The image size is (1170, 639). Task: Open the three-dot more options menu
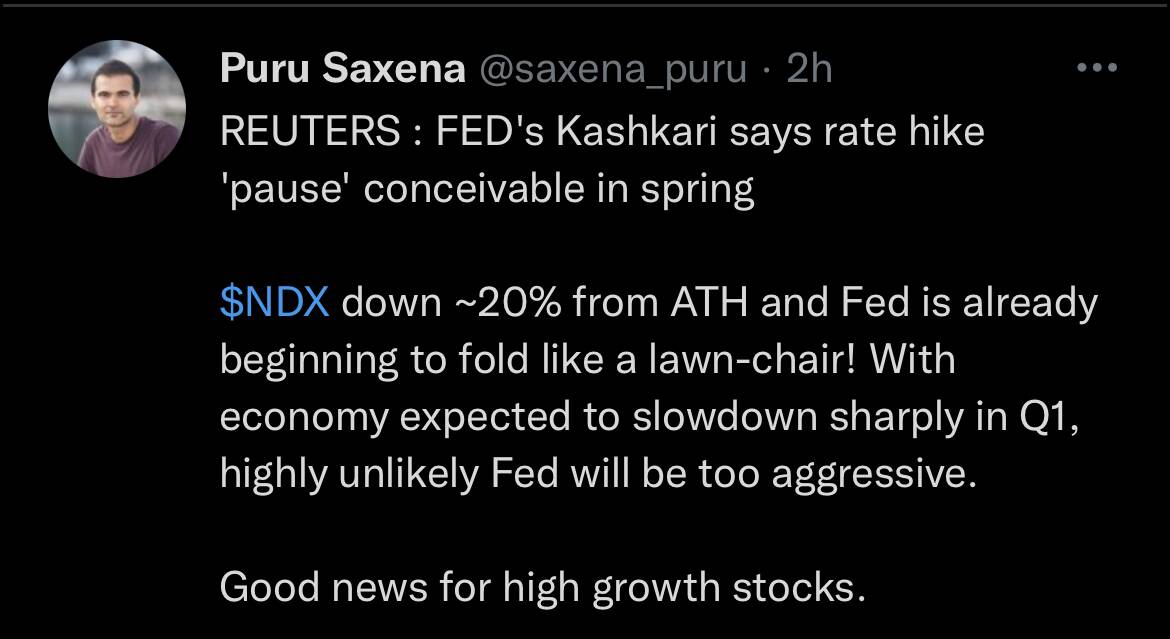click(1098, 68)
